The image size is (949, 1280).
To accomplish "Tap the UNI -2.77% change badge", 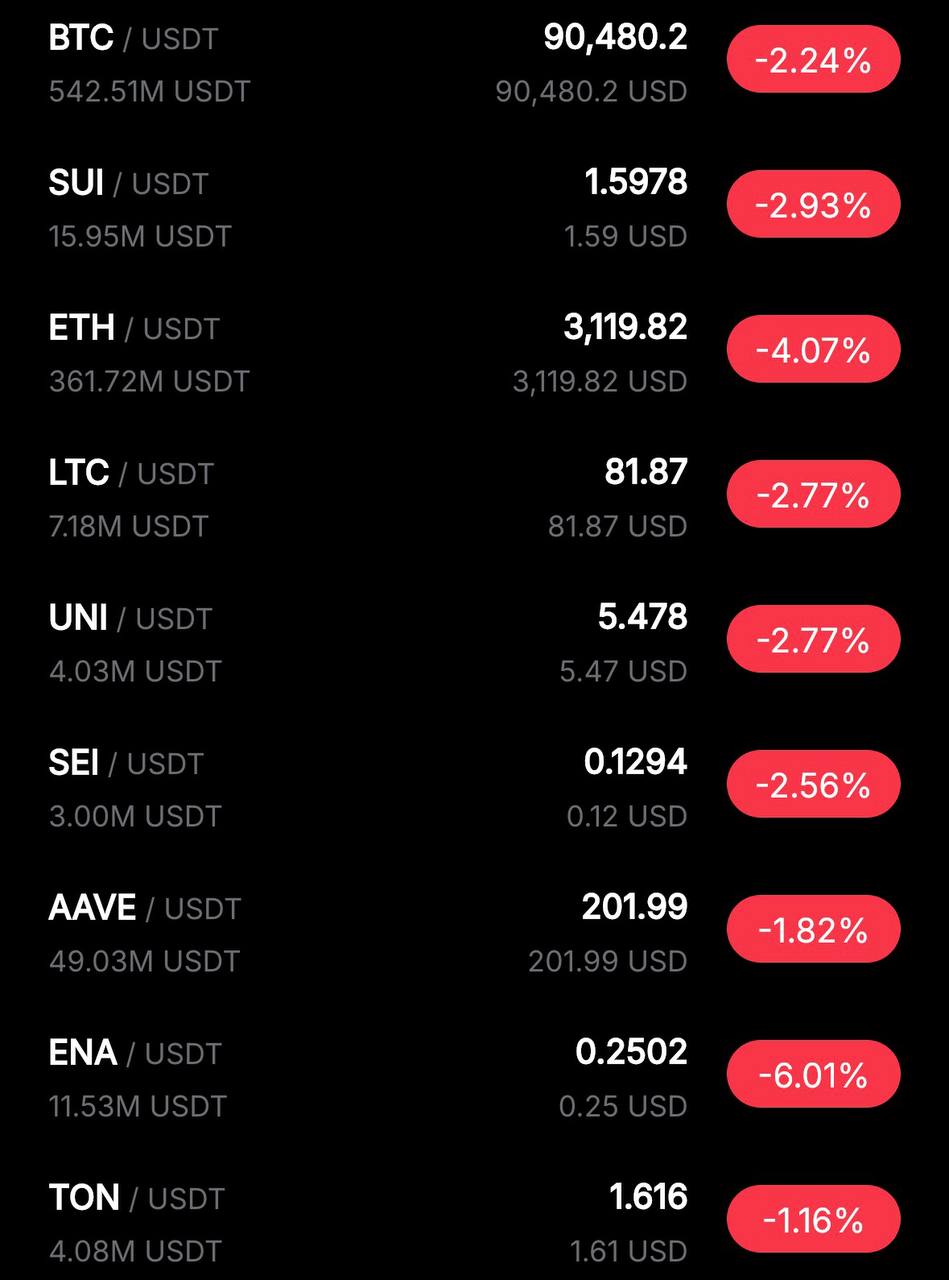I will click(x=813, y=641).
